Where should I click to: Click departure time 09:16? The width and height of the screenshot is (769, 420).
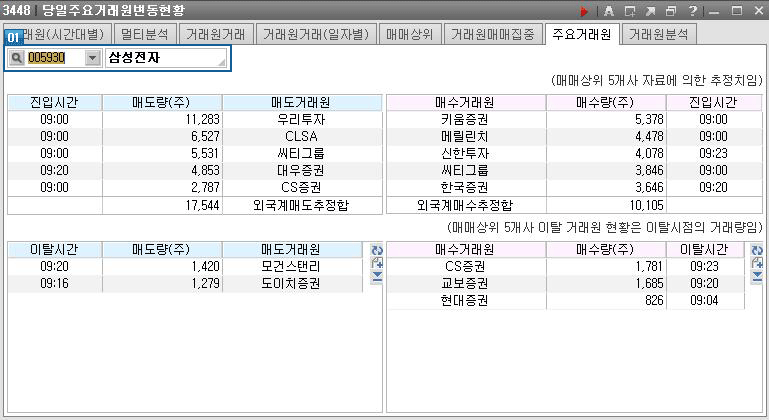click(54, 284)
